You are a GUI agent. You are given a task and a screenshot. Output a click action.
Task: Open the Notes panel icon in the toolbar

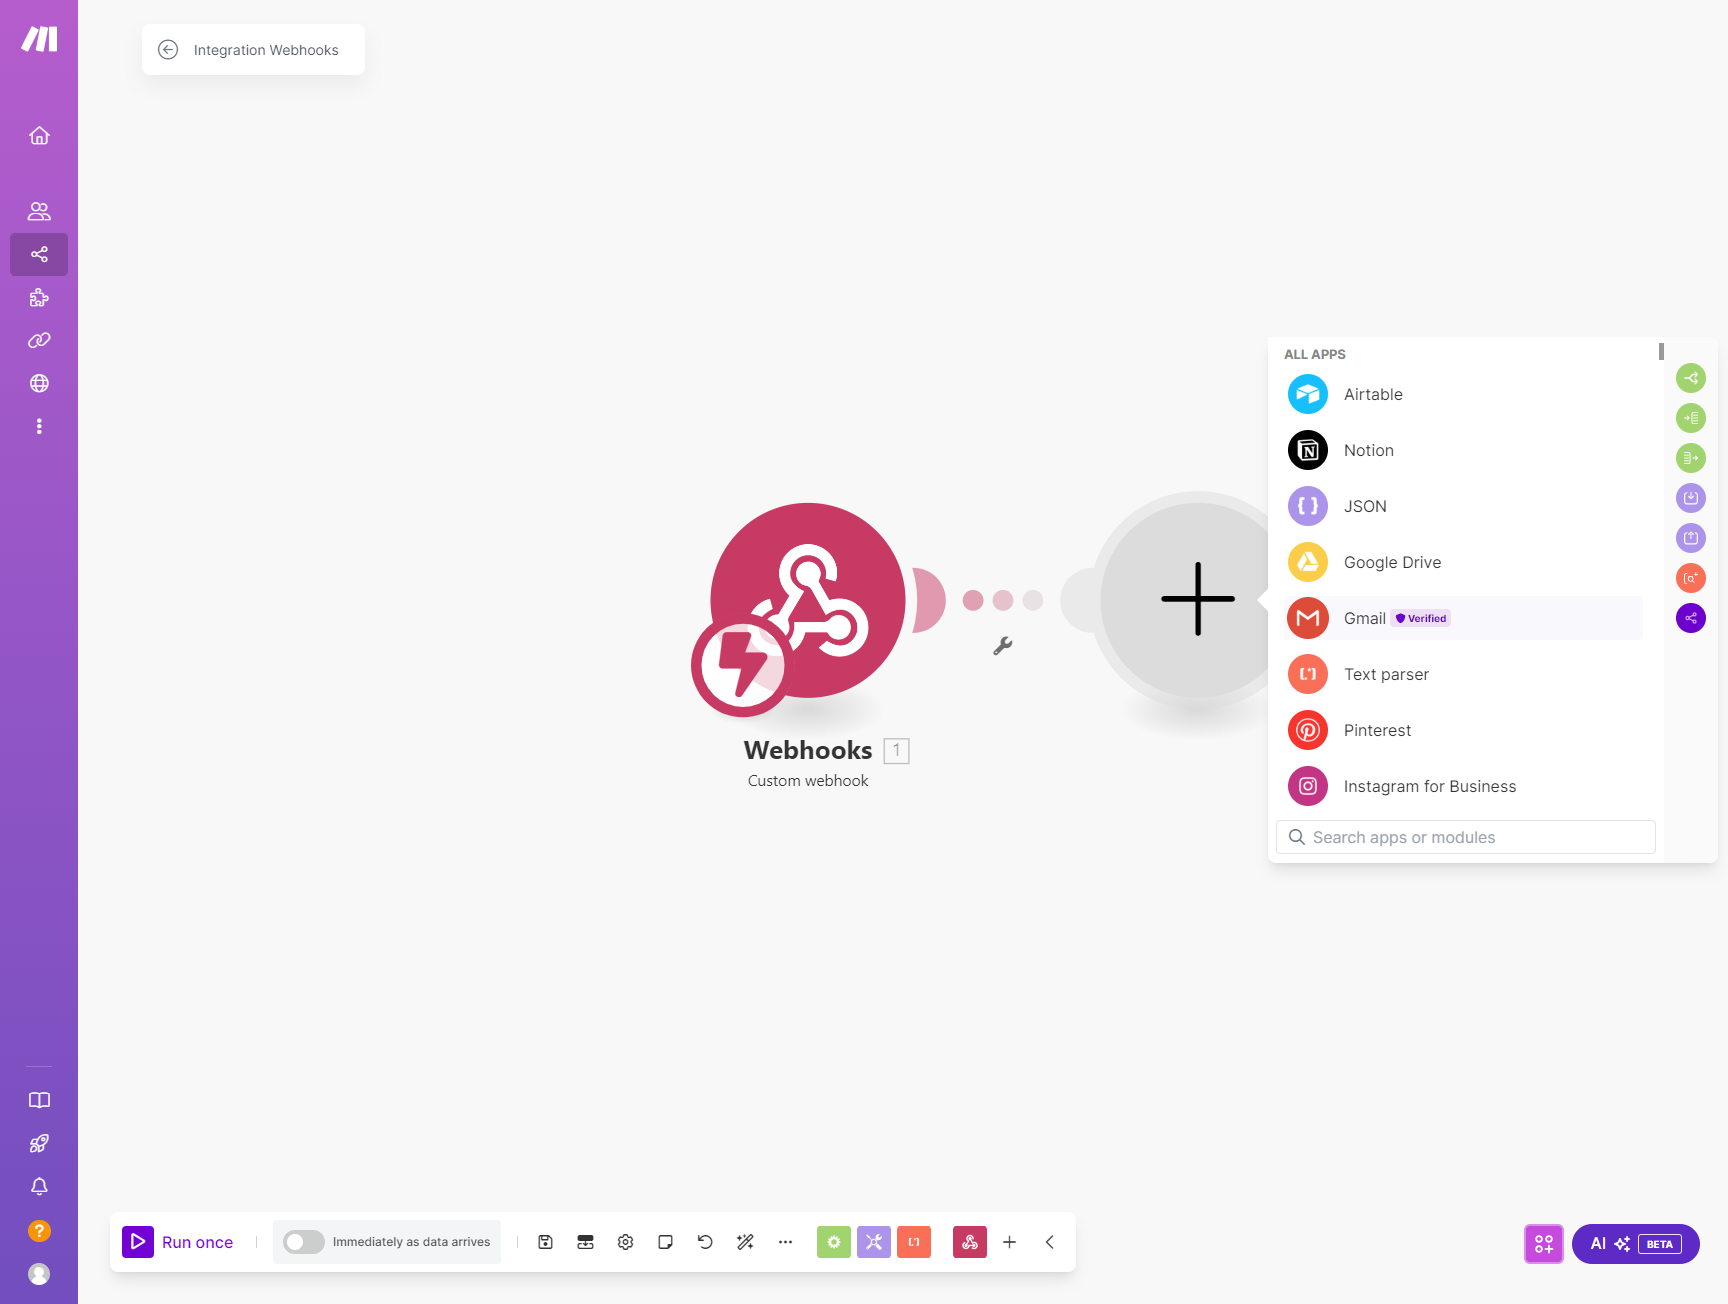tap(665, 1242)
